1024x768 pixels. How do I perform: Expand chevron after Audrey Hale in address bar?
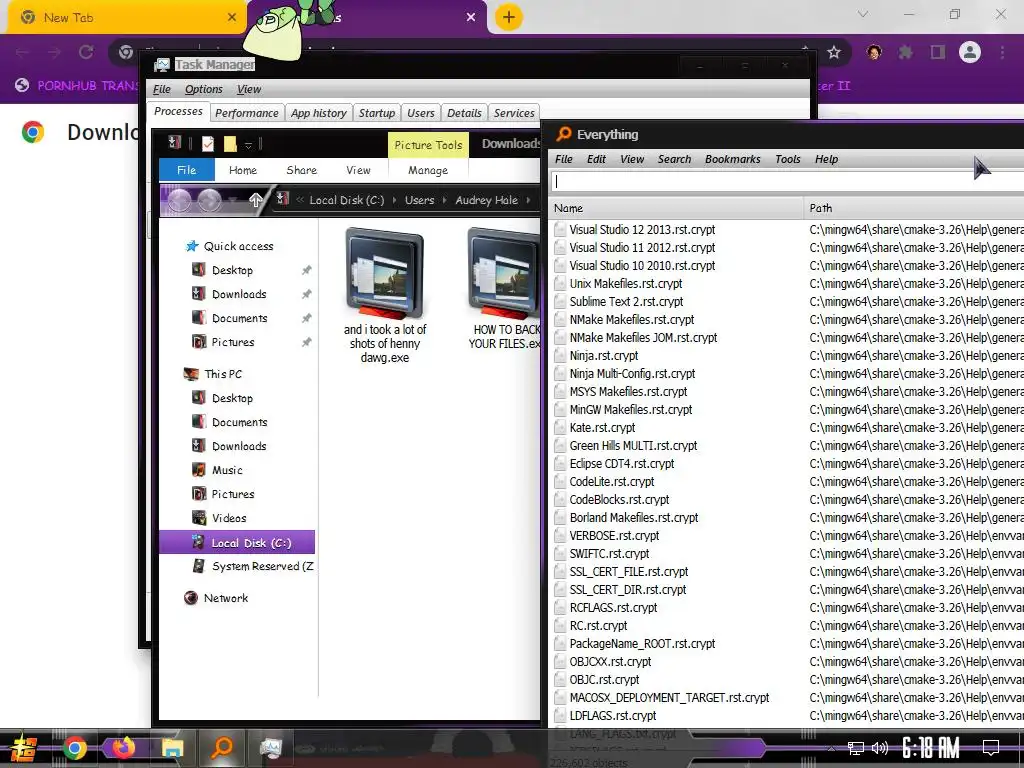click(x=528, y=200)
